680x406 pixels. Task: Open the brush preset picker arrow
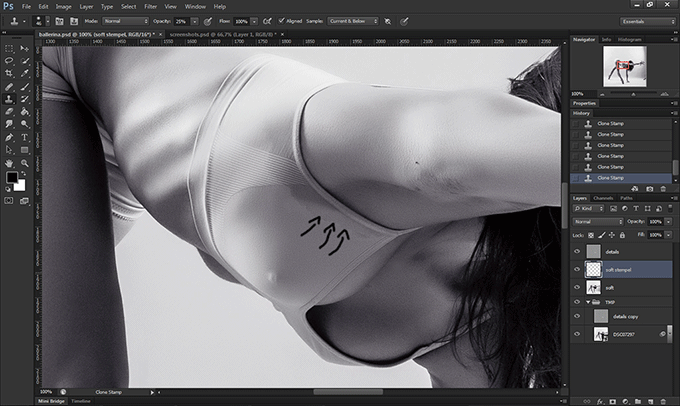pos(47,21)
